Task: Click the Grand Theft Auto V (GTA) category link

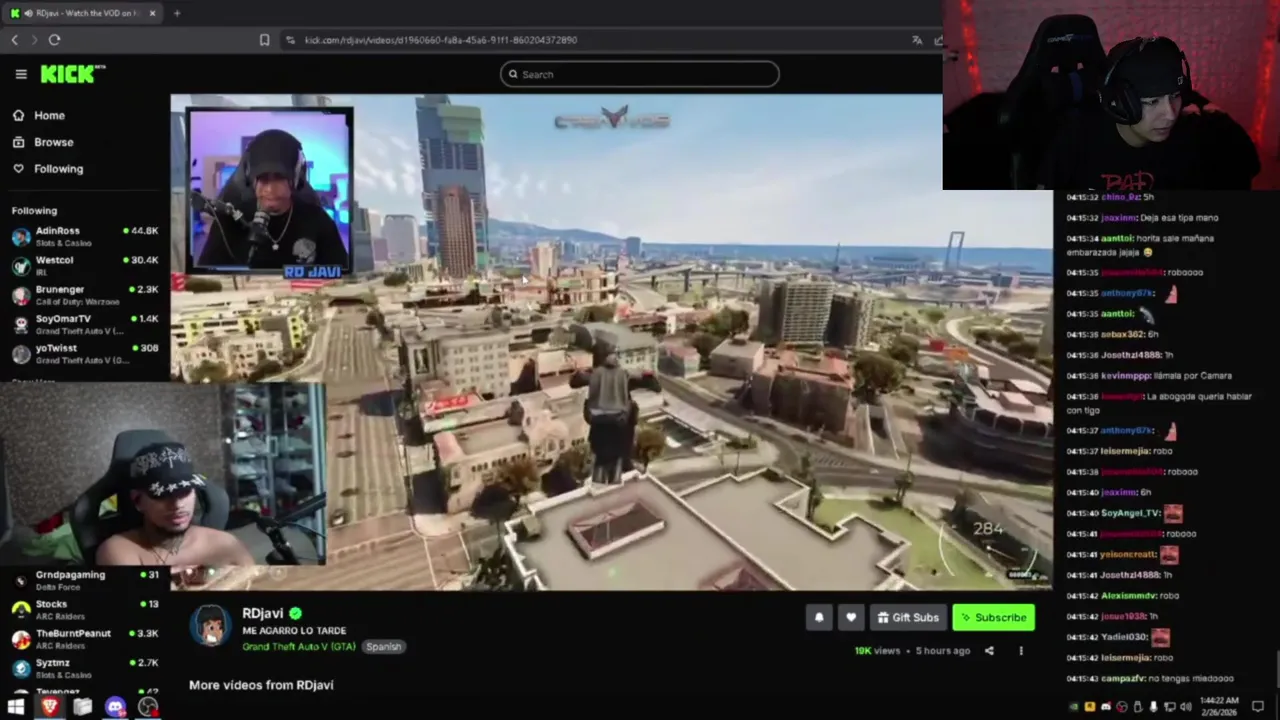Action: [x=299, y=647]
